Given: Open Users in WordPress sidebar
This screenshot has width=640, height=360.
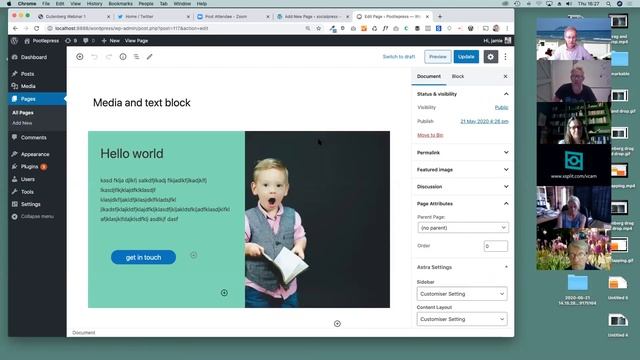Looking at the screenshot, I should click(37, 179).
